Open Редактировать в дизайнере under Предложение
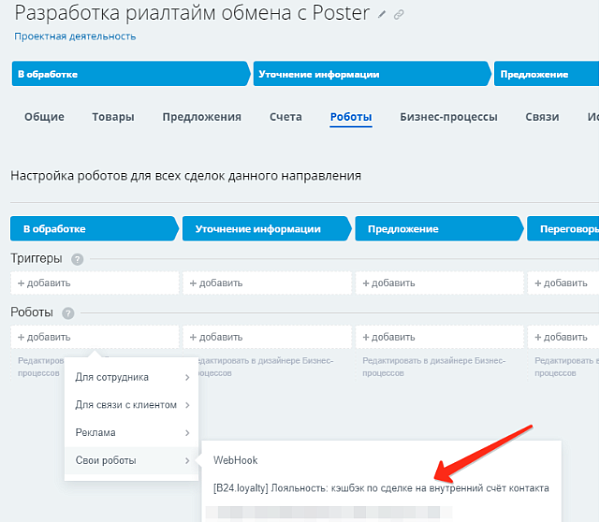 pos(434,367)
